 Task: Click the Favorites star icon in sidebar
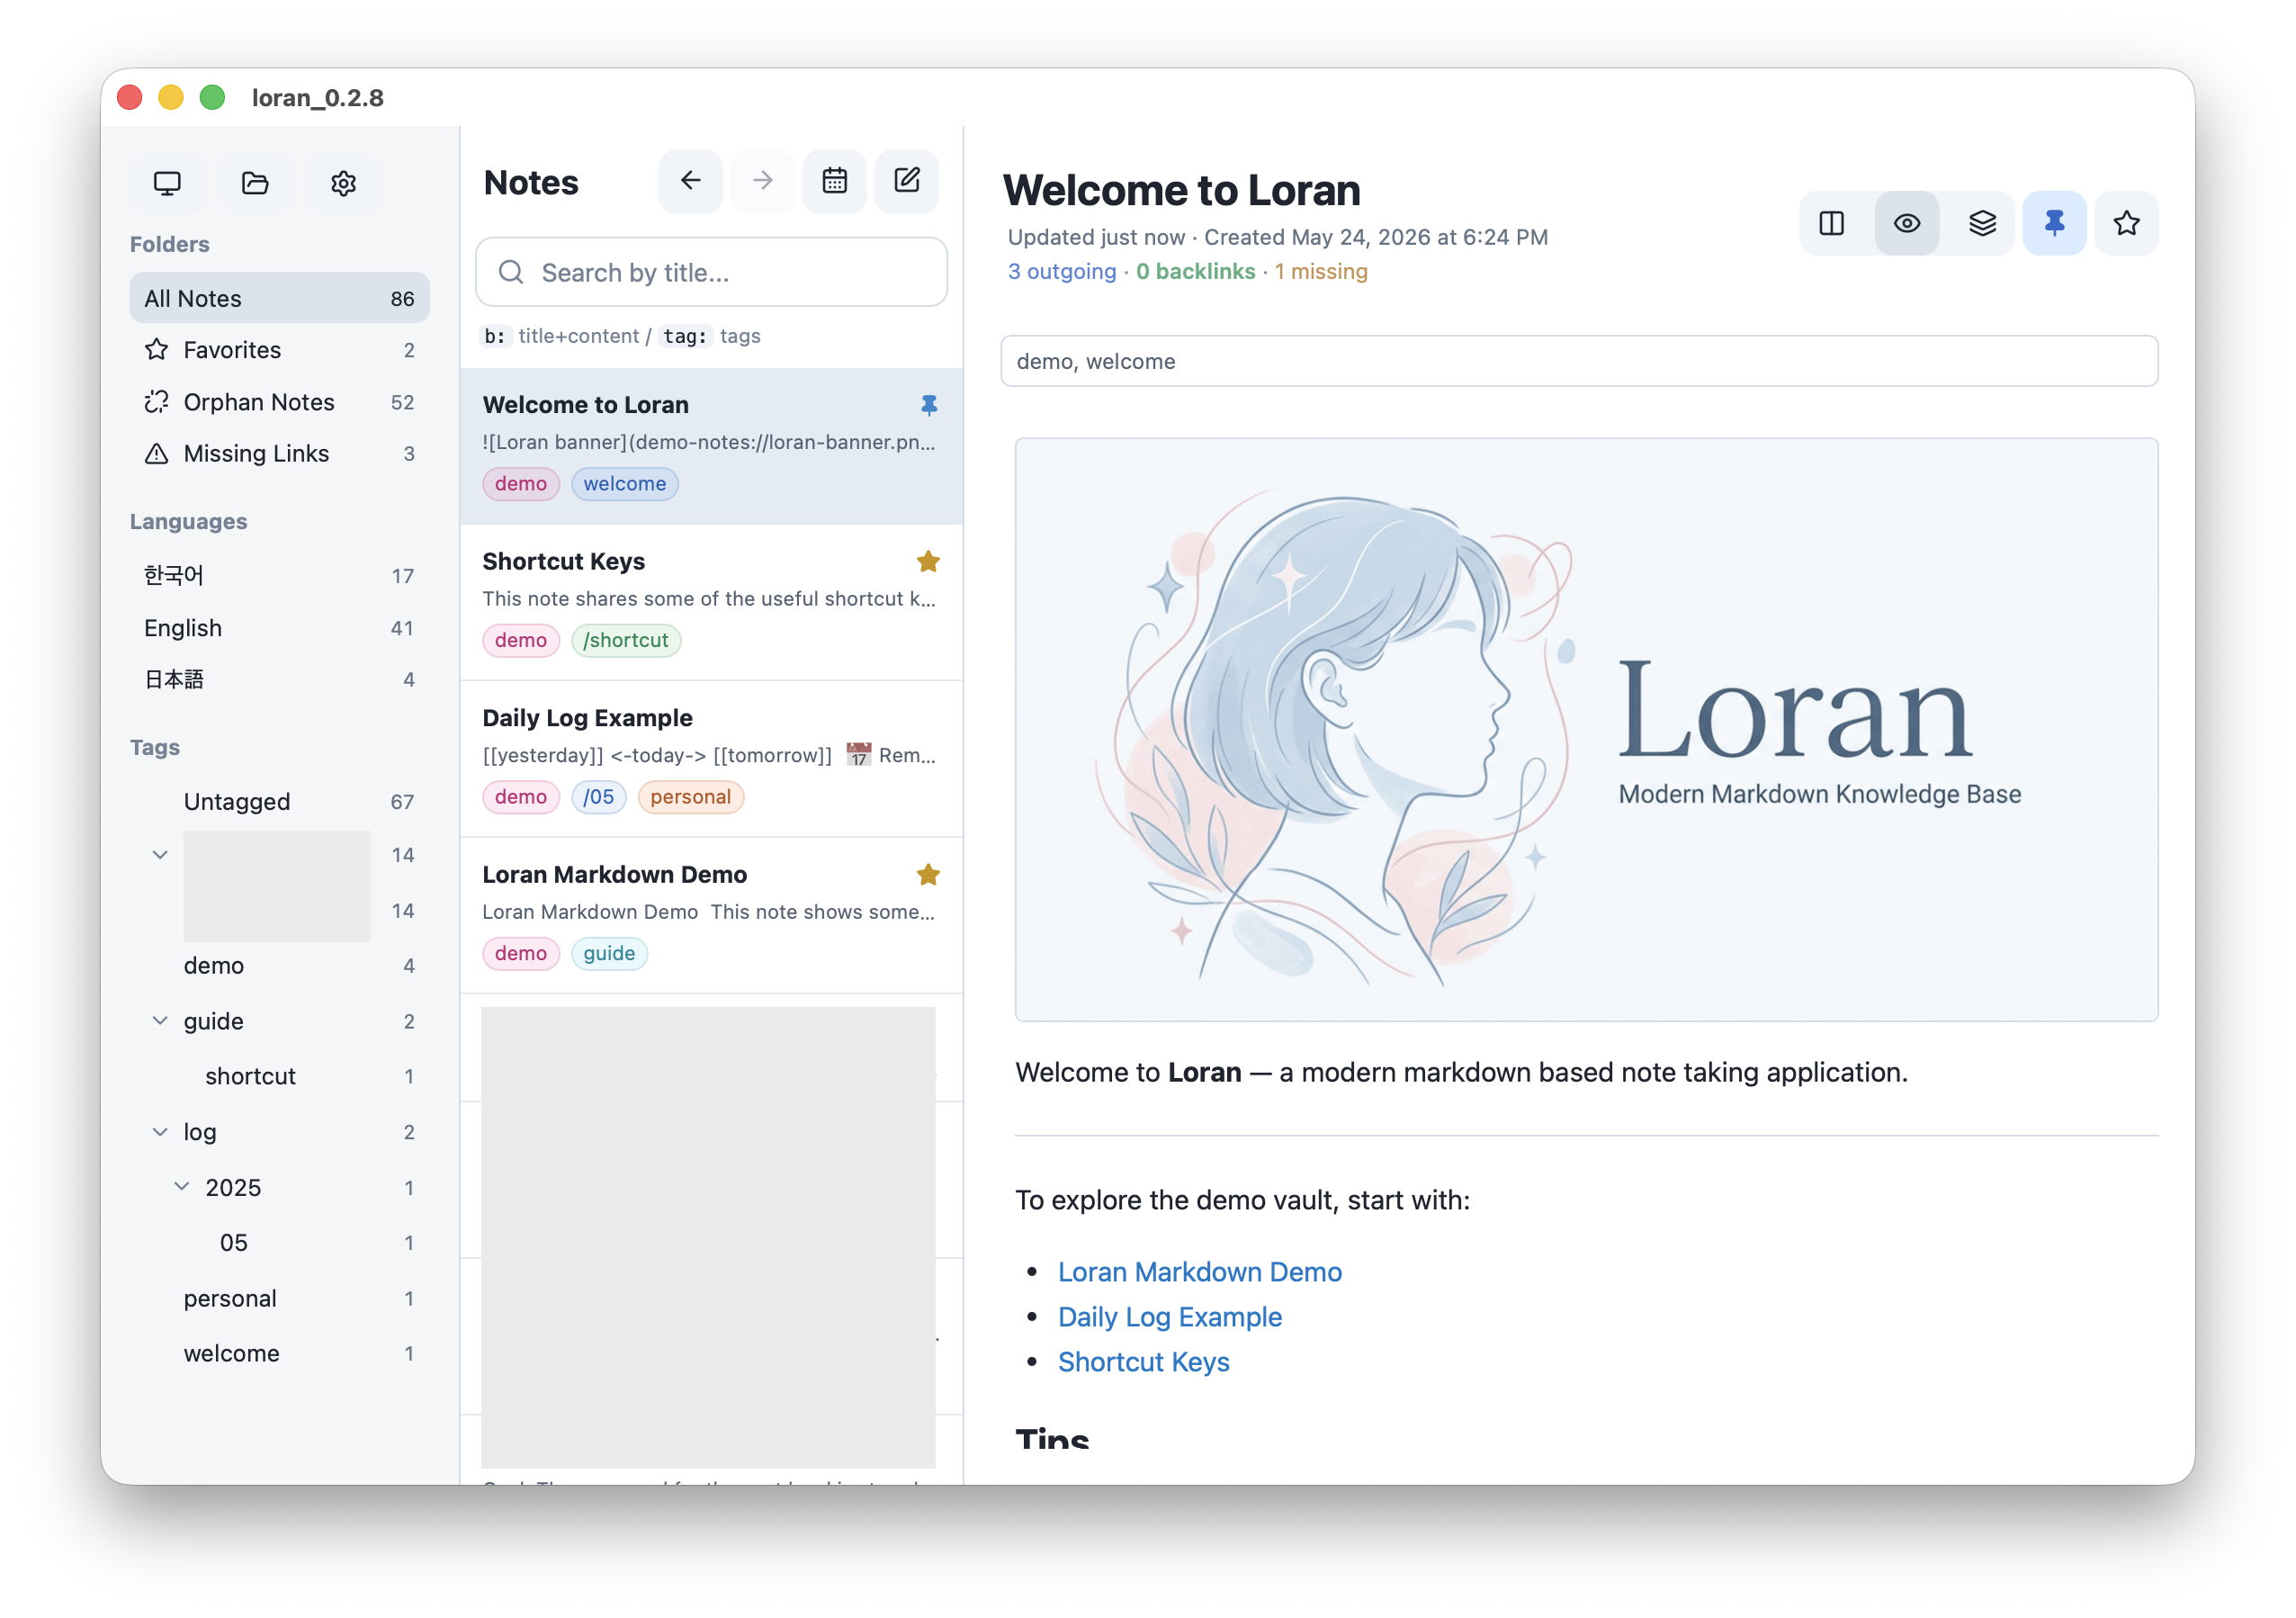pyautogui.click(x=157, y=349)
